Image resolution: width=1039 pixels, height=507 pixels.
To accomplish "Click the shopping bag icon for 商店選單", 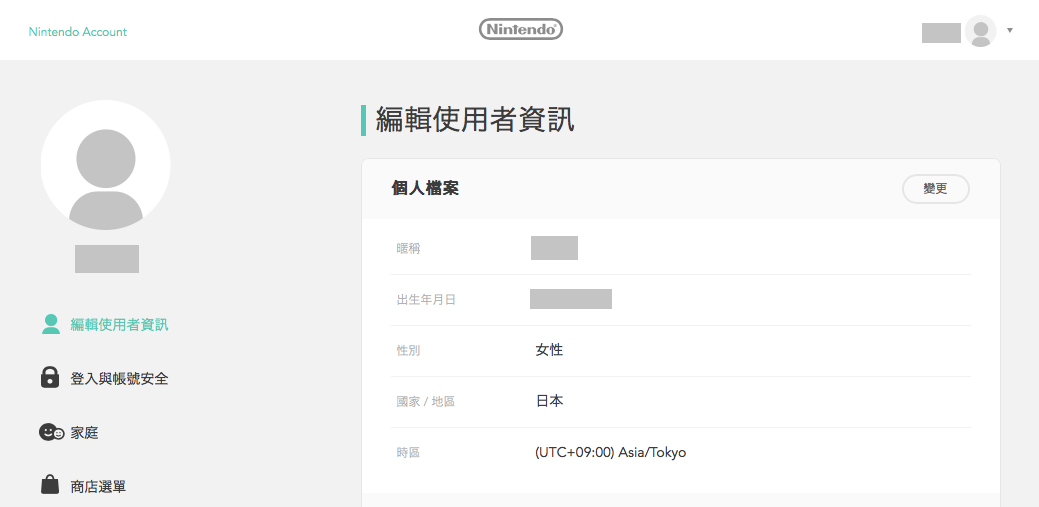I will coord(50,486).
